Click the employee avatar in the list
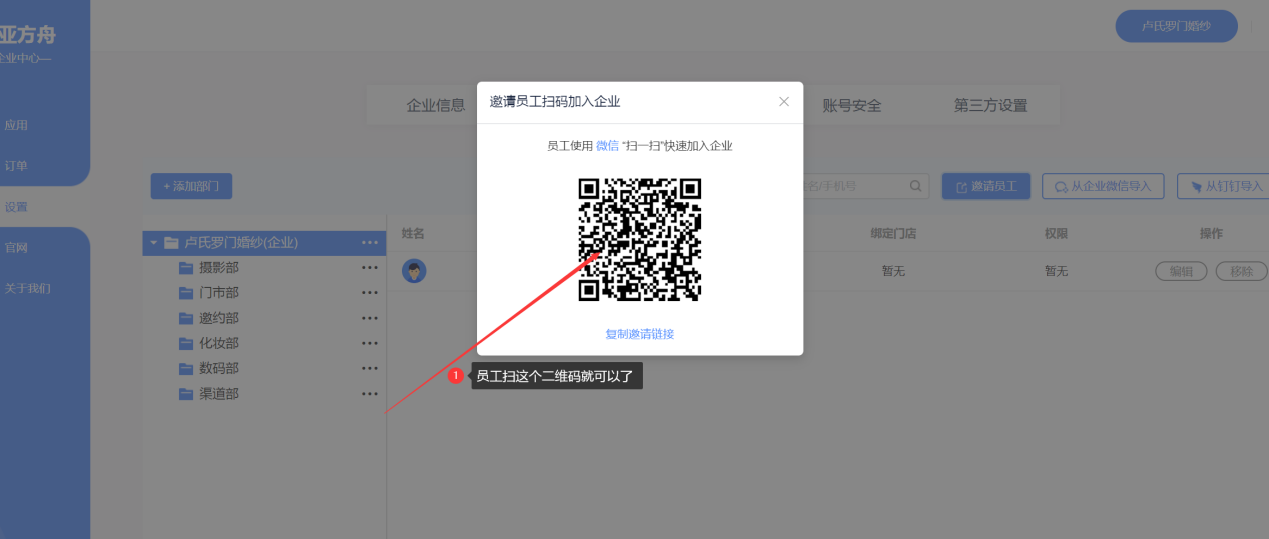Image resolution: width=1269 pixels, height=539 pixels. click(x=414, y=271)
